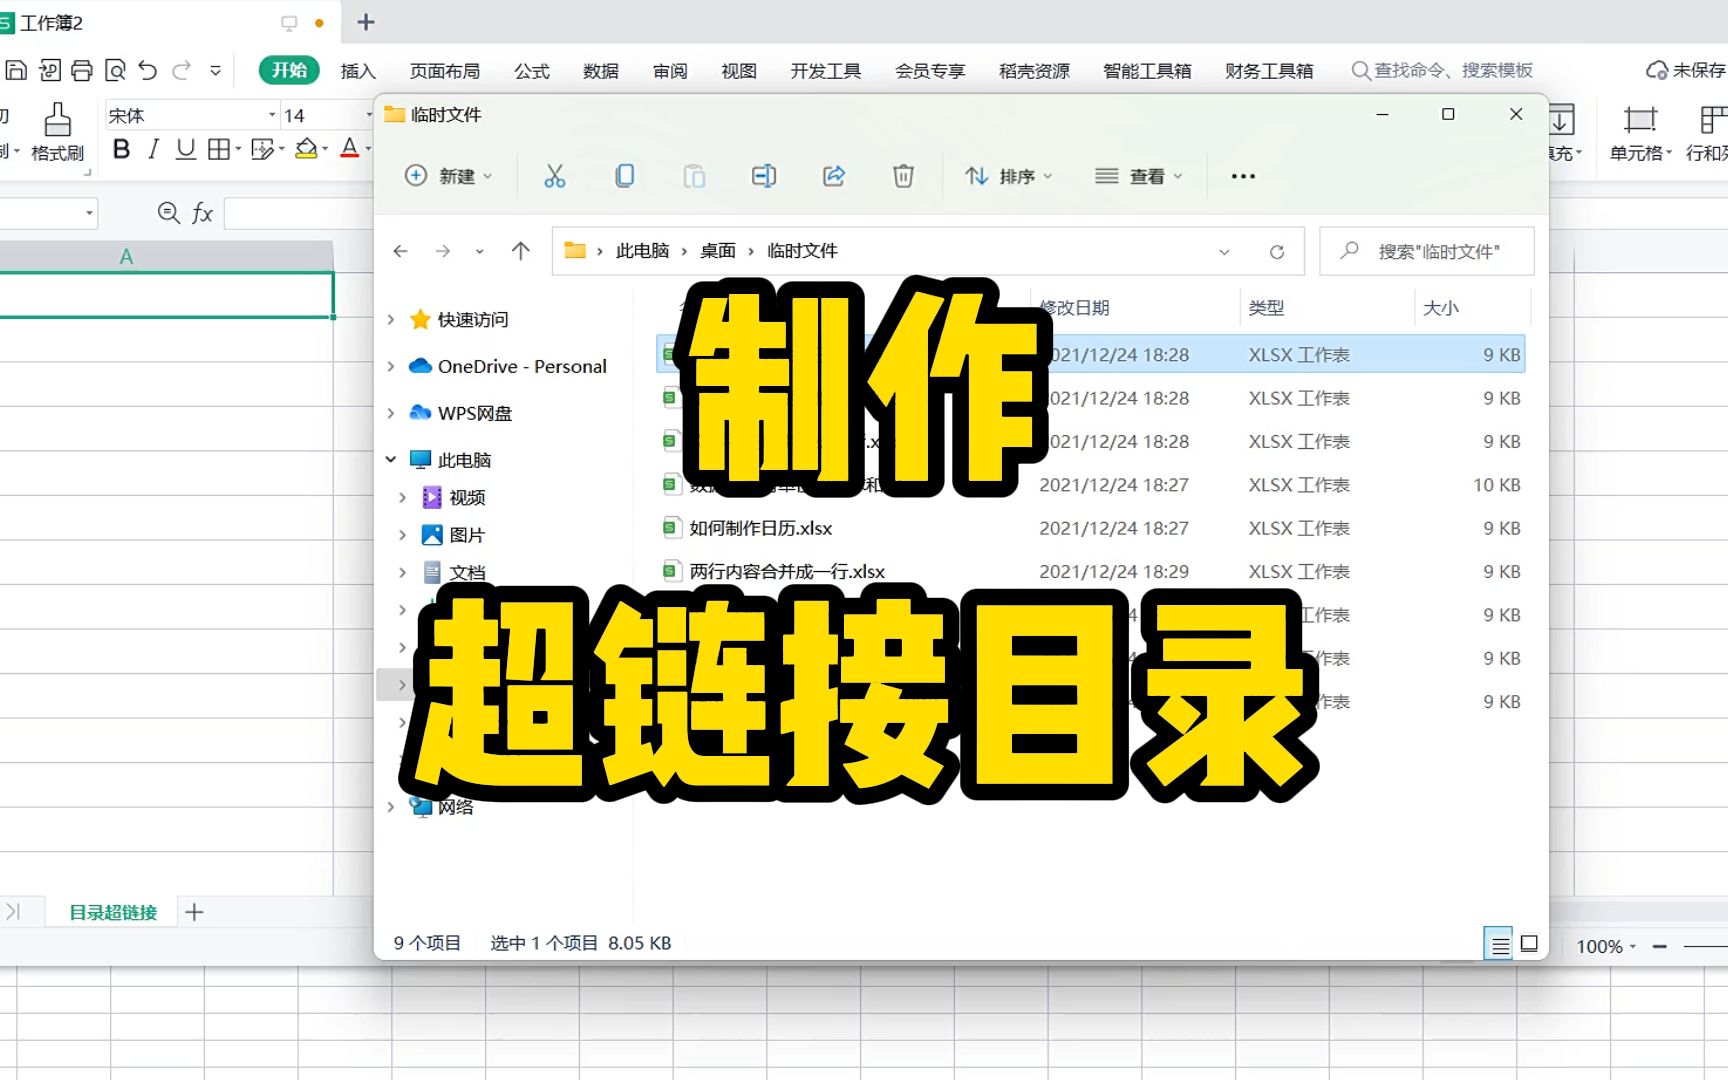Open the 页面布局 ribbon tab
The width and height of the screenshot is (1728, 1080).
pos(445,71)
